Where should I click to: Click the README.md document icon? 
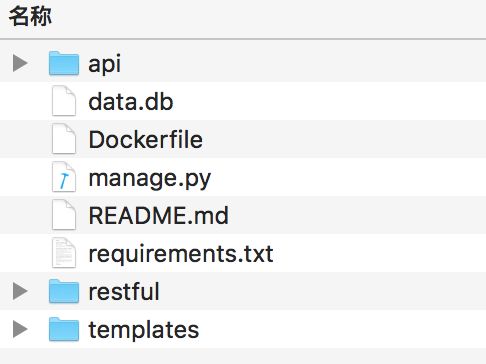64,215
